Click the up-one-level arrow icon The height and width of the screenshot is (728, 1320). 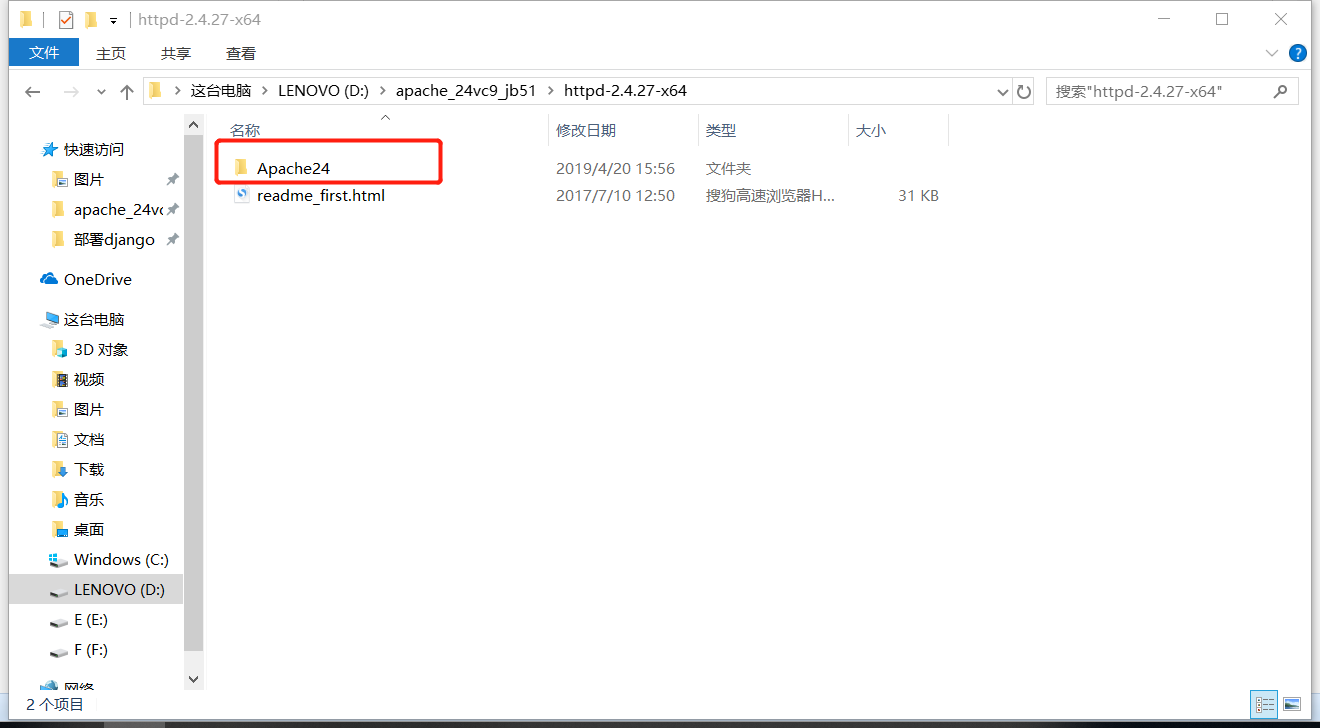(x=124, y=91)
